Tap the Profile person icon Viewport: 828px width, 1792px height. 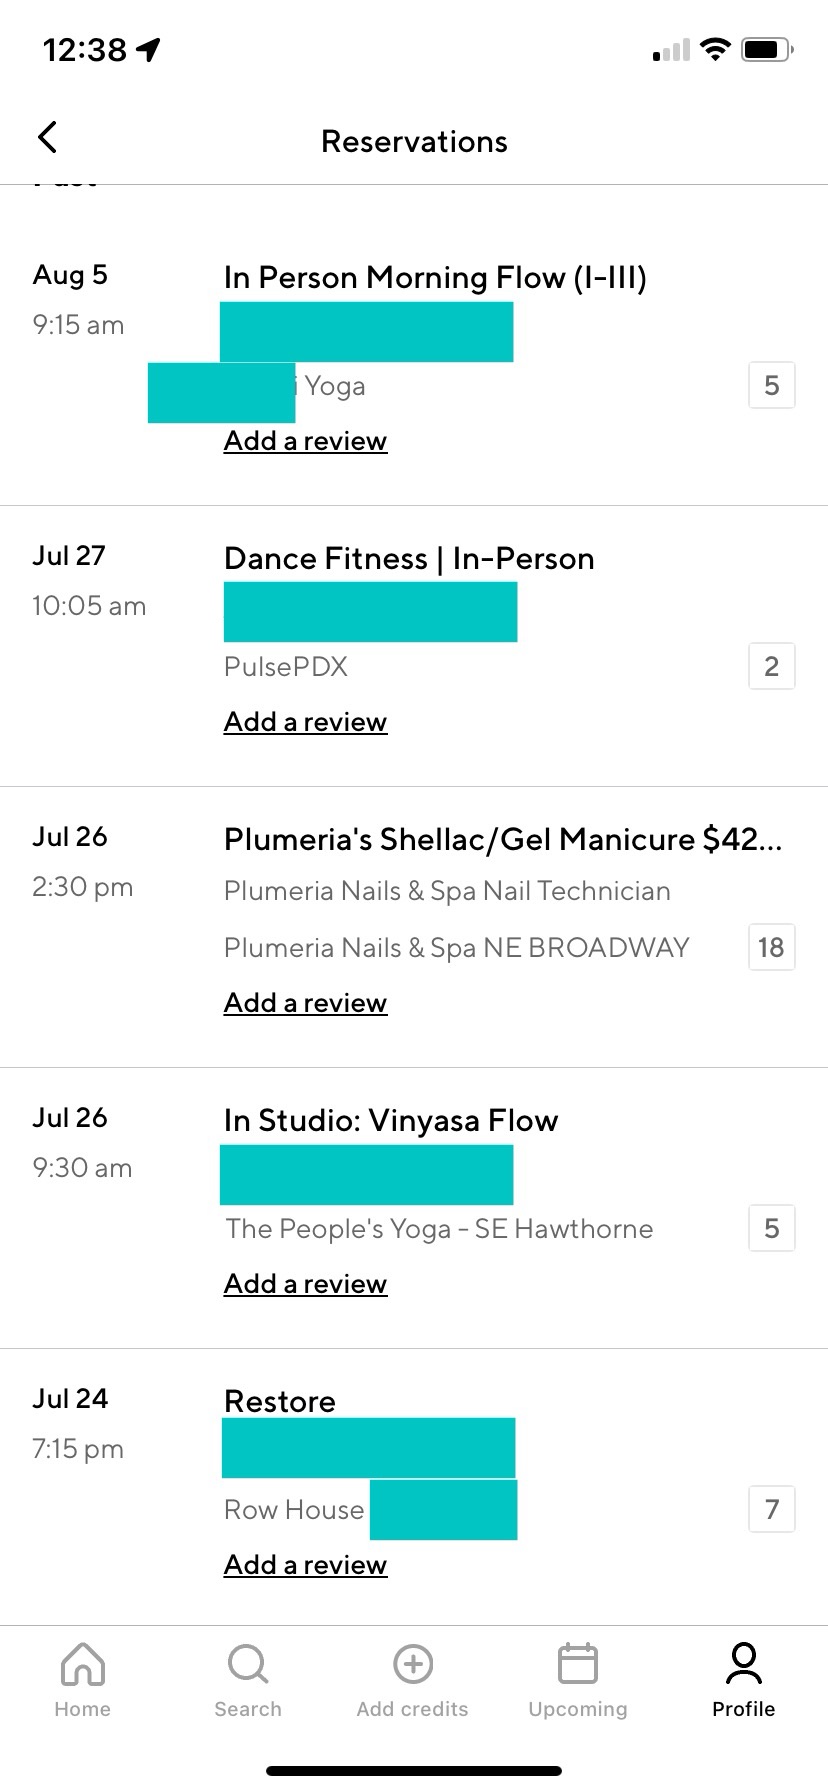[743, 1664]
